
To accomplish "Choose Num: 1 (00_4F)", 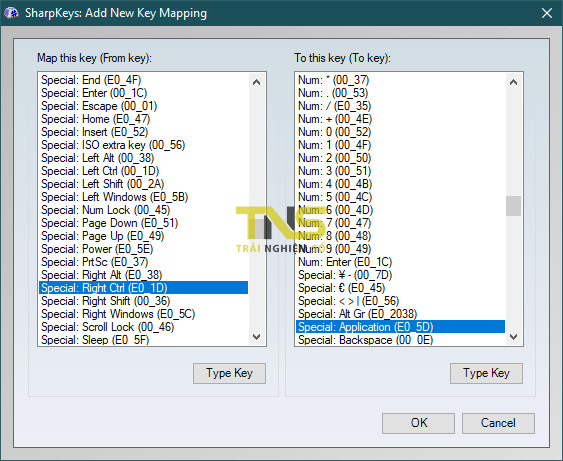I will coord(400,145).
